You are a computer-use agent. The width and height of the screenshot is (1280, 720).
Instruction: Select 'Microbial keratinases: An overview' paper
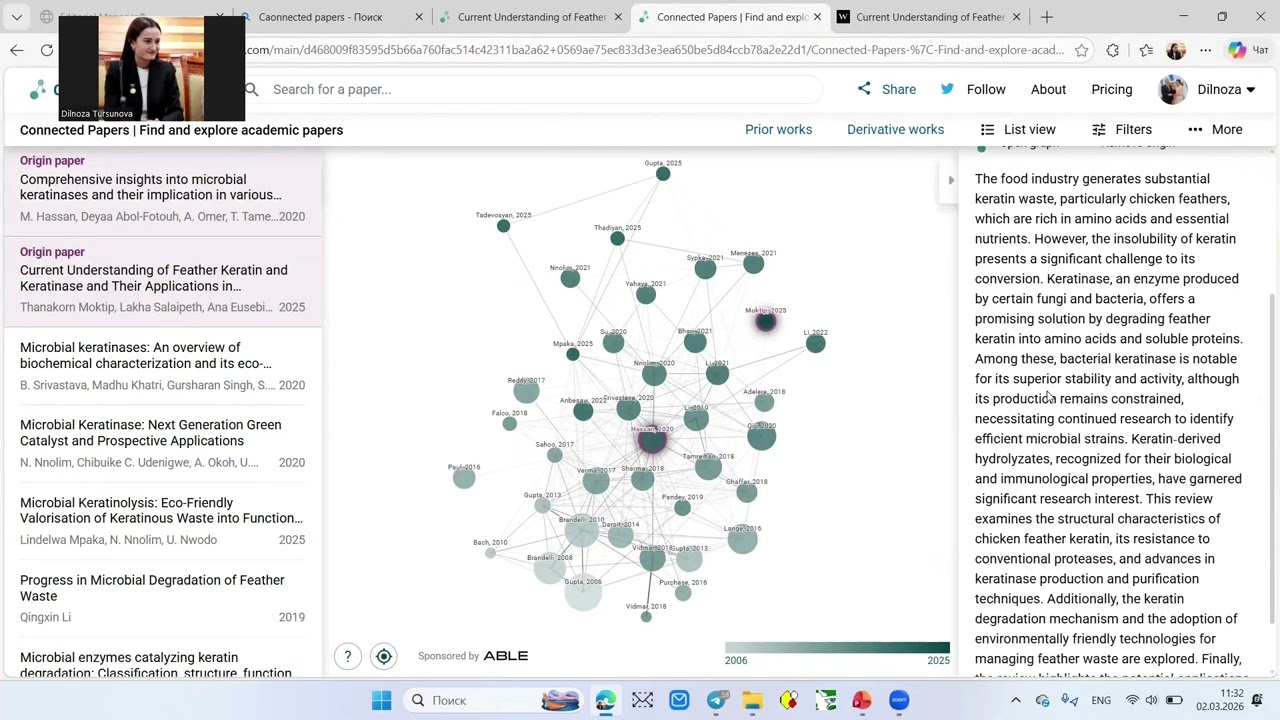click(162, 366)
